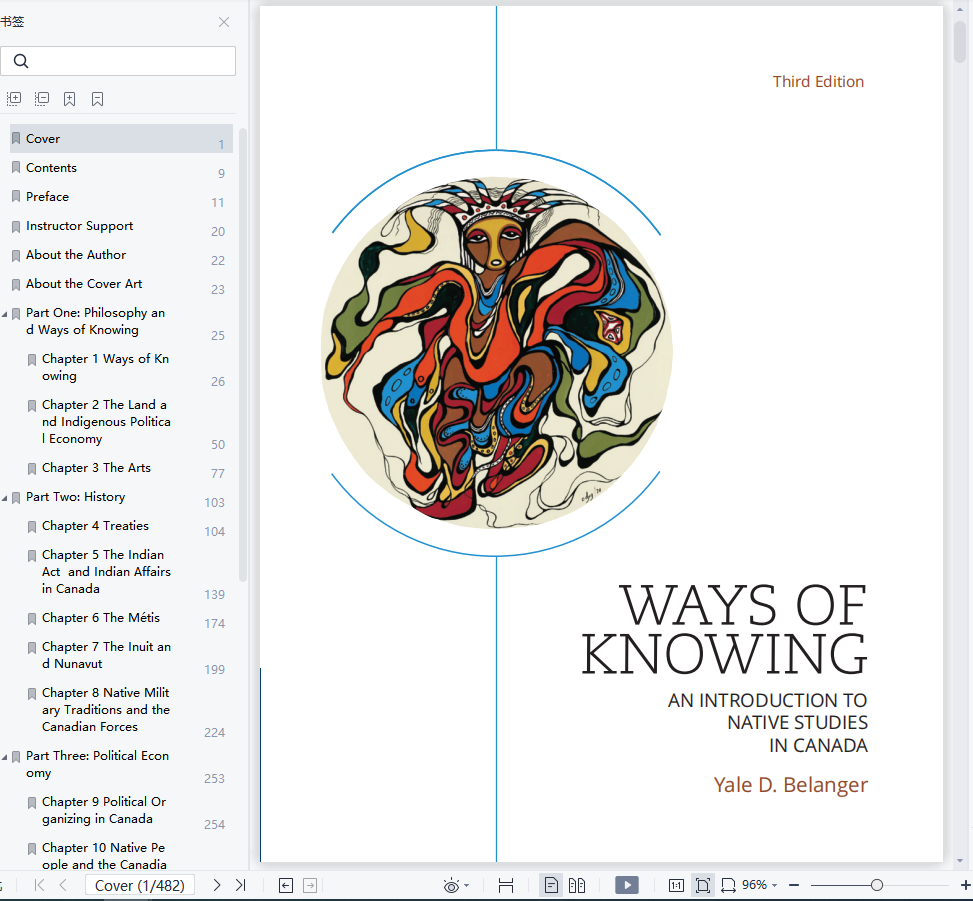Toggle continuous scrolling icon
Screen dimensions: 973x901
pyautogui.click(x=506, y=885)
